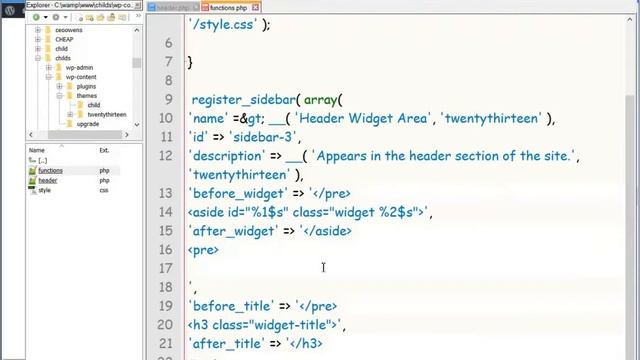The height and width of the screenshot is (360, 640).
Task: Click the folder tree horizontal scrollbar thumb
Action: pos(84,135)
